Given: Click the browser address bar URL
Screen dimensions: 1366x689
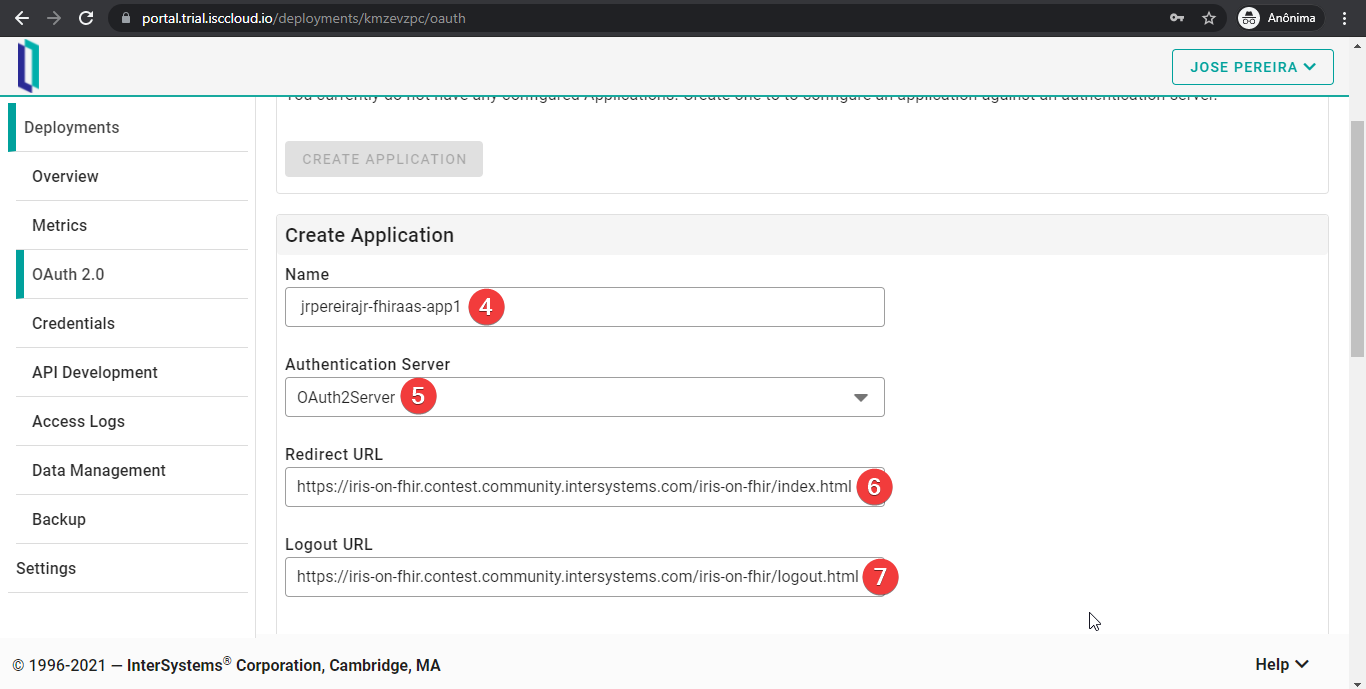Looking at the screenshot, I should 303,18.
